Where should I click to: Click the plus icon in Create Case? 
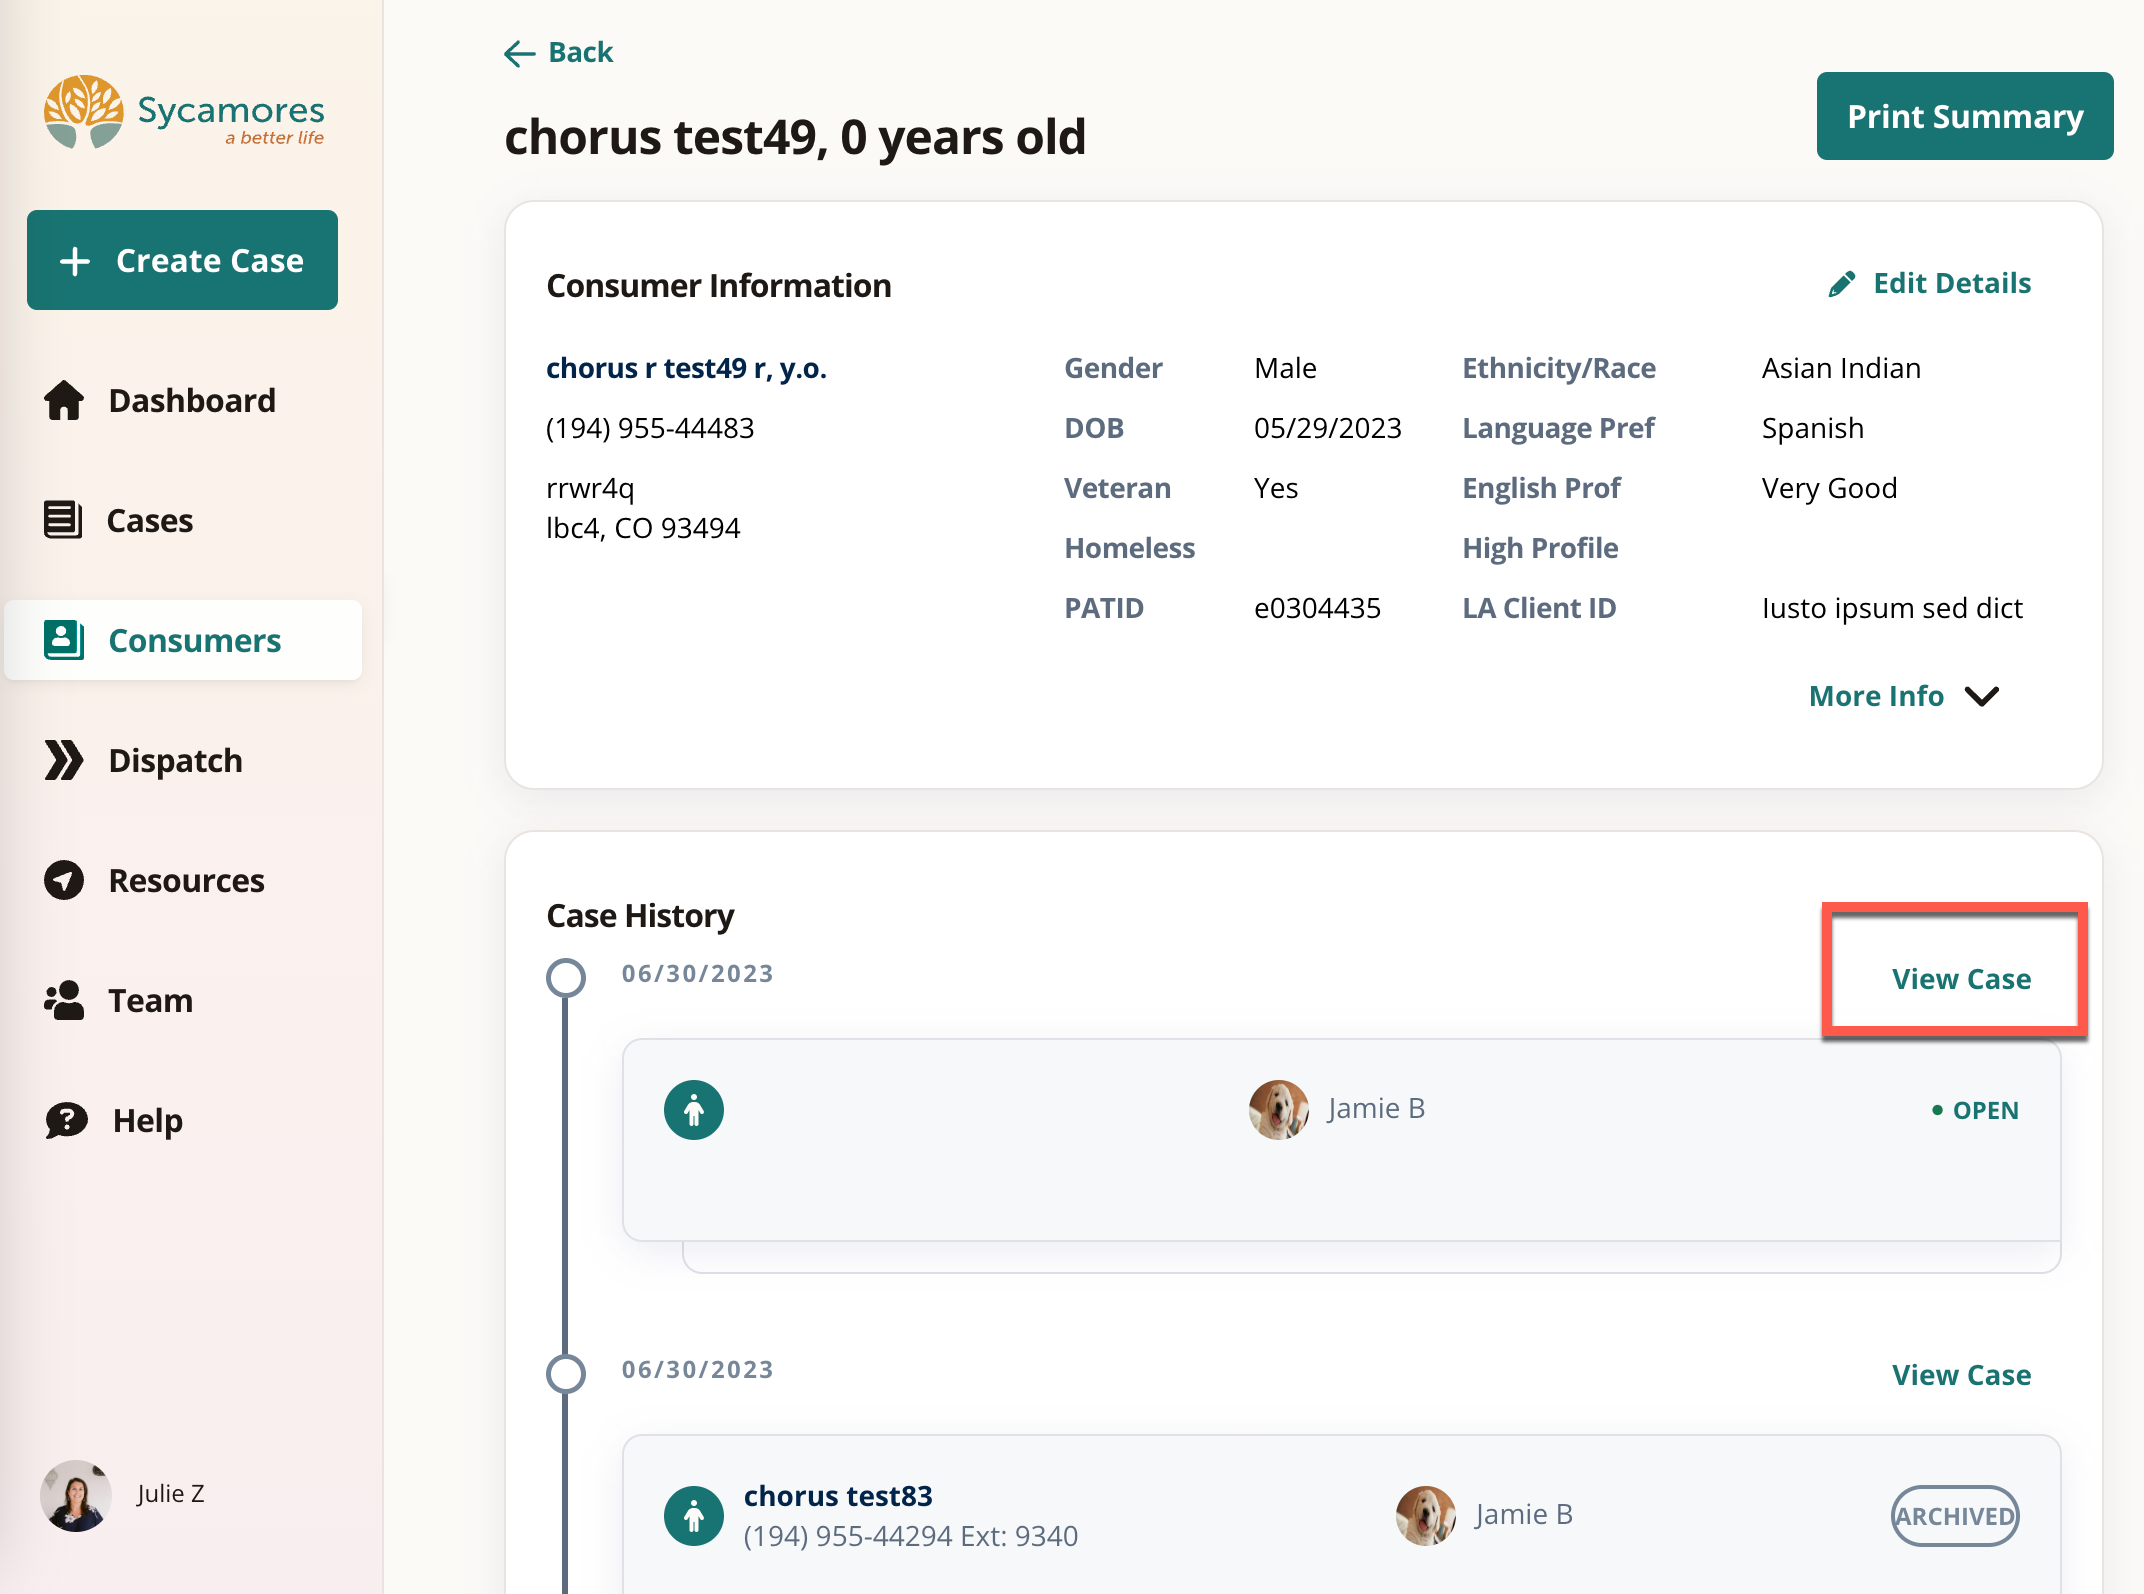(x=75, y=261)
